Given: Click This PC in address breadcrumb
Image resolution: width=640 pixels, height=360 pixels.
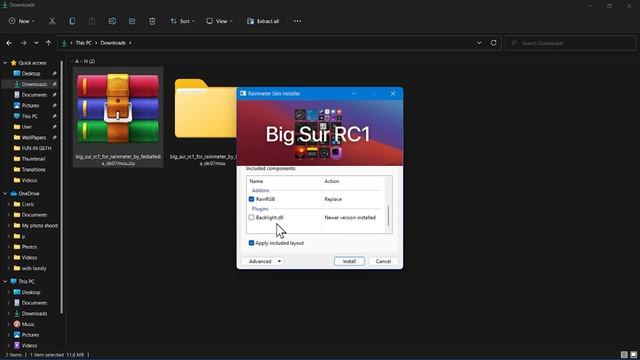Looking at the screenshot, I should click(x=84, y=43).
